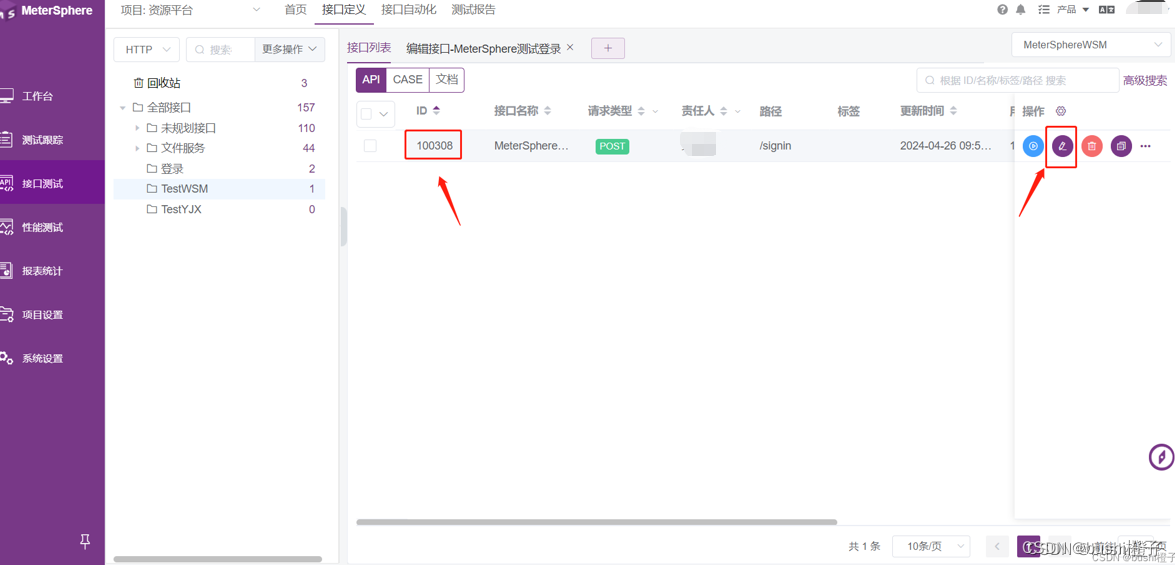Viewport: 1175px width, 565px height.
Task: Open 测试跟踪 from the sidebar
Action: pyautogui.click(x=43, y=140)
